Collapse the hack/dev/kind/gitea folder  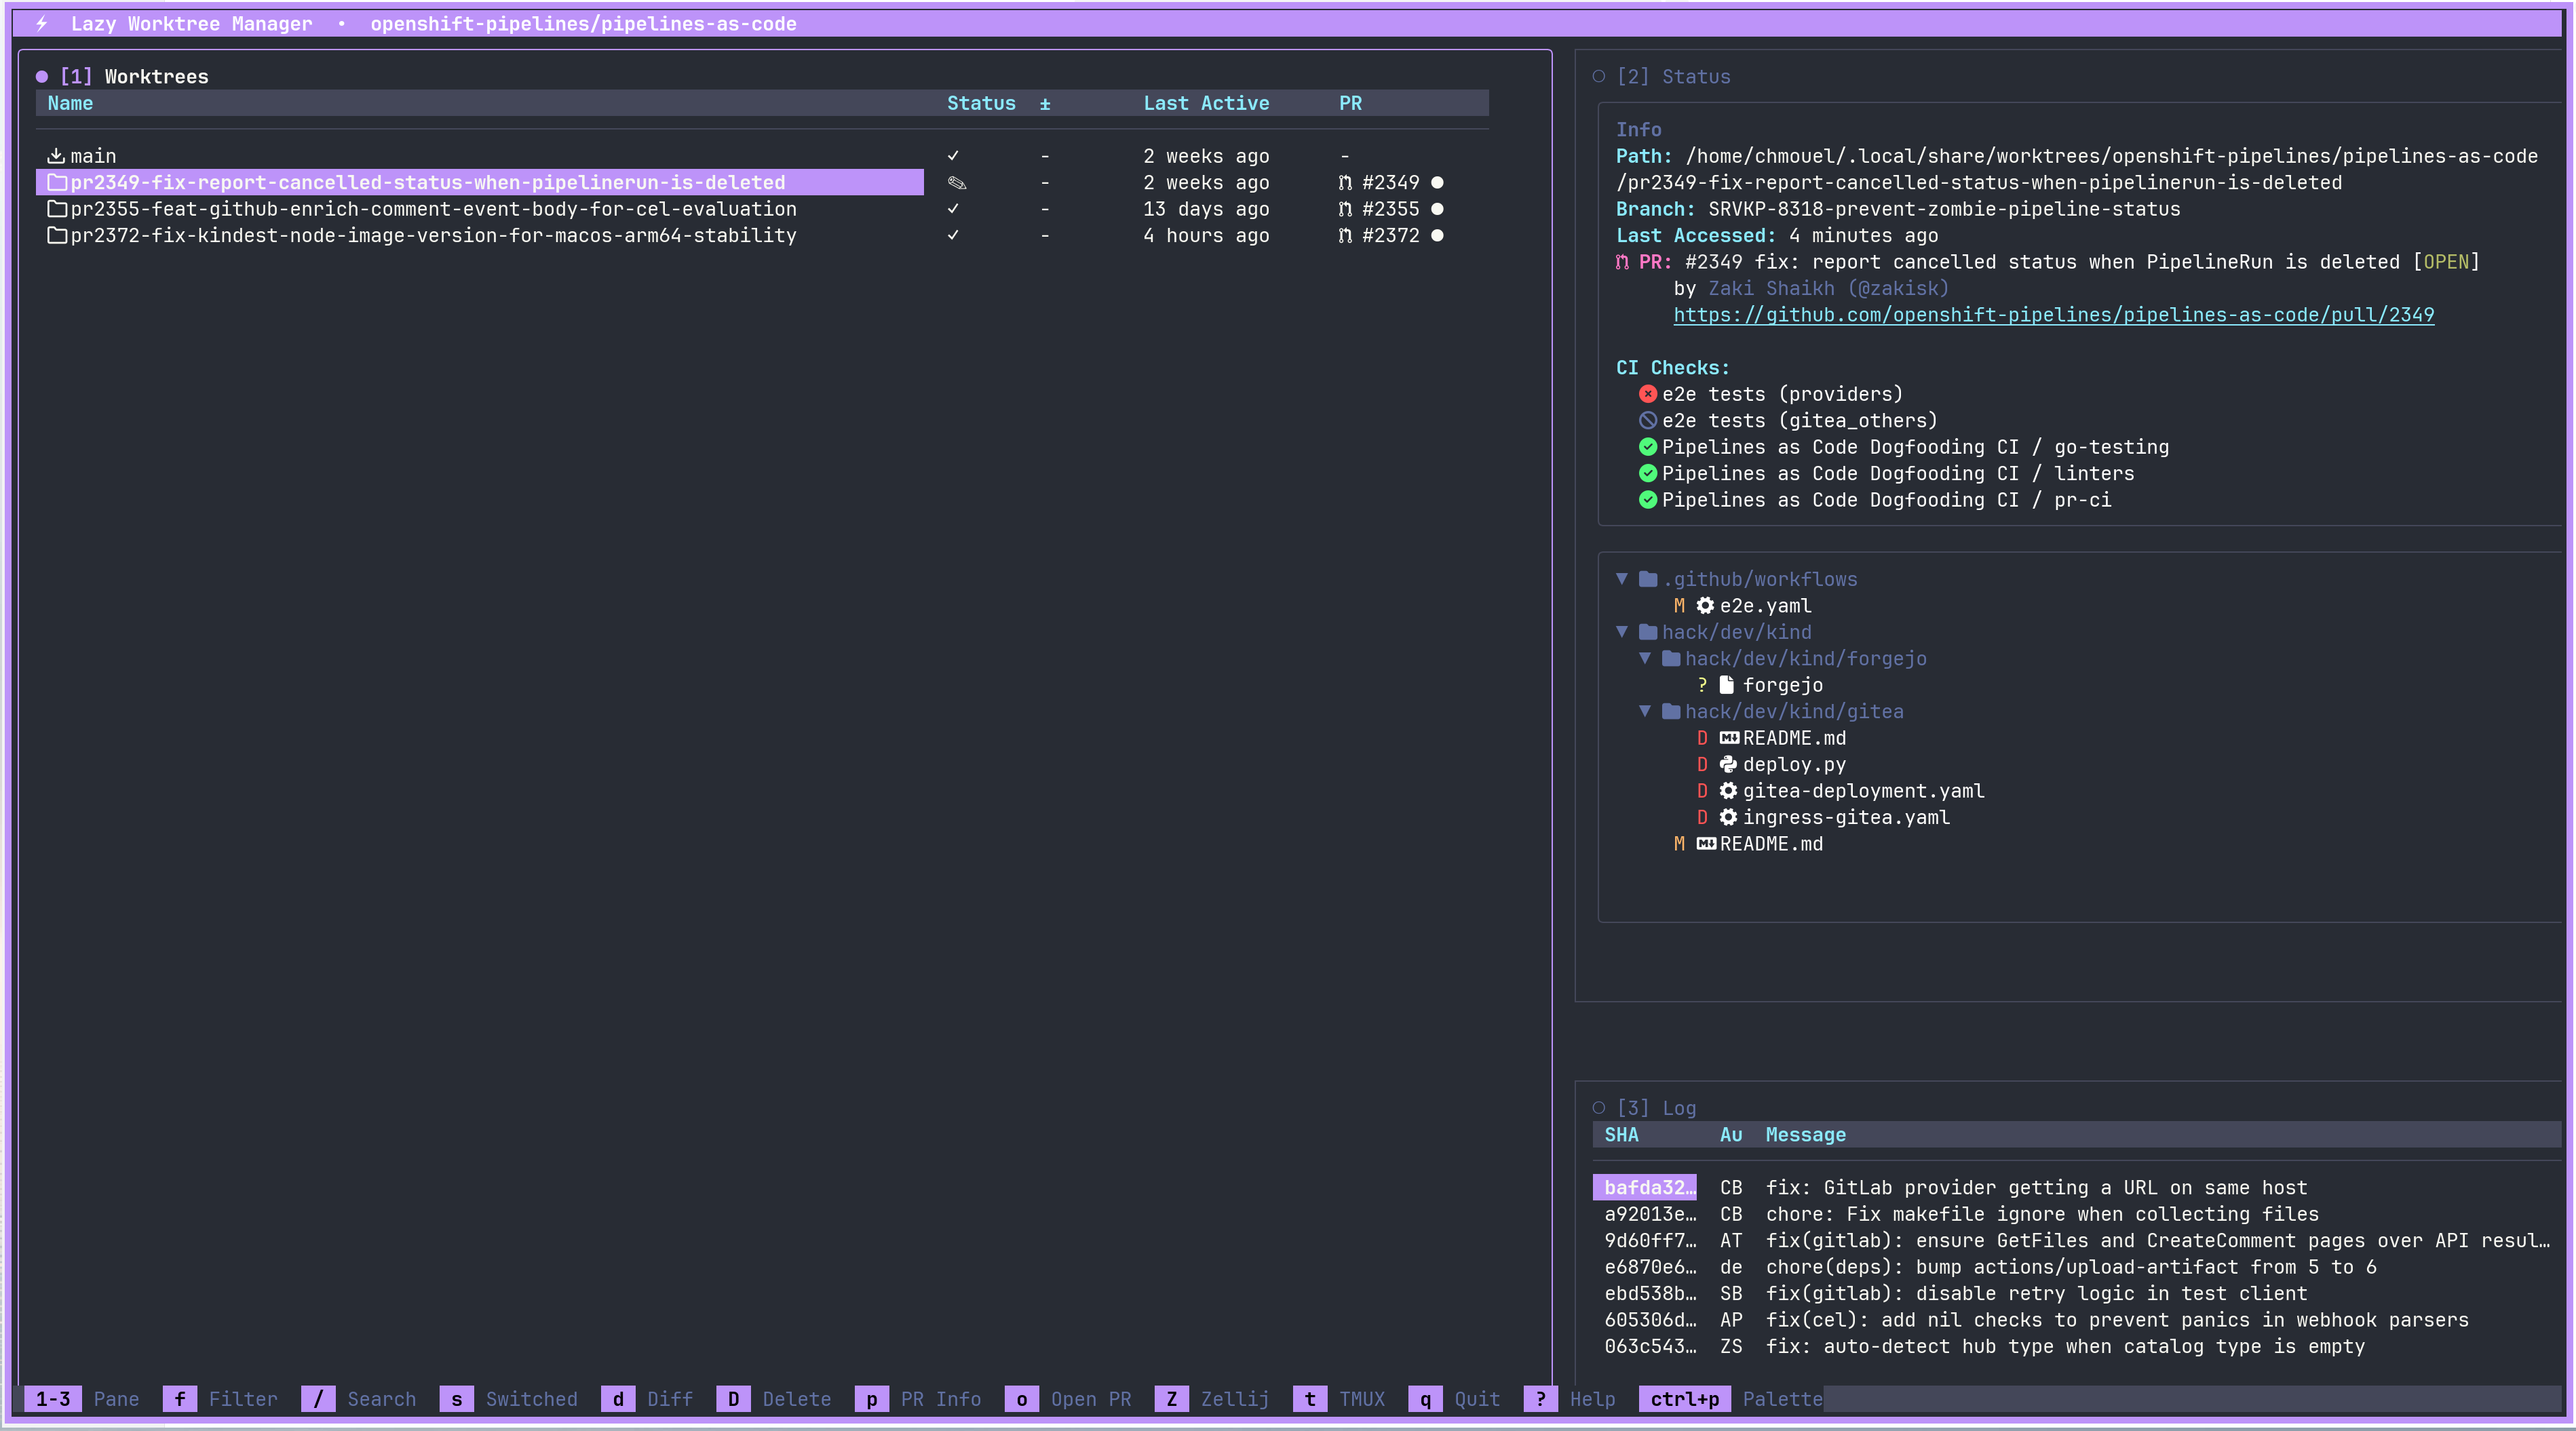[1646, 711]
